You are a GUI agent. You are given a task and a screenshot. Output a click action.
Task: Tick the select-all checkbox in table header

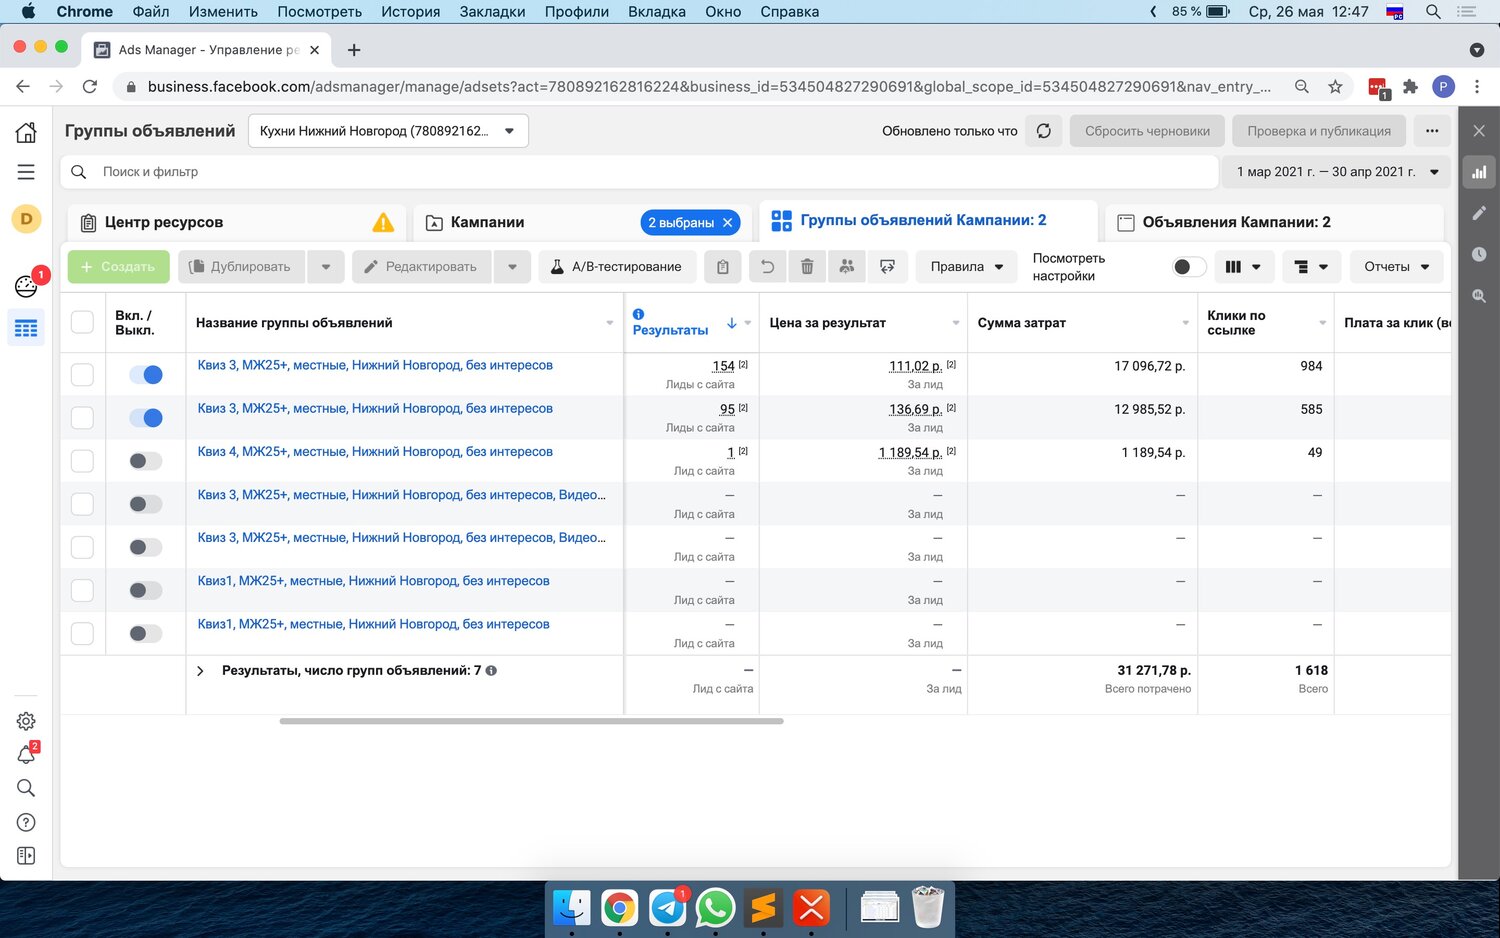click(82, 322)
